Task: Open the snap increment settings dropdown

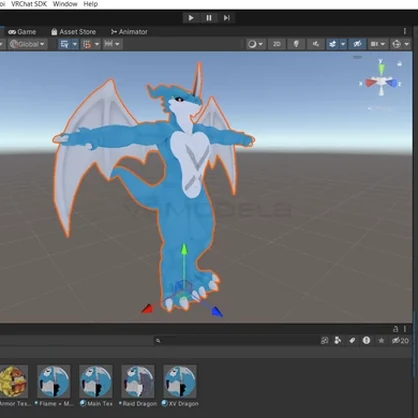Action: point(112,44)
